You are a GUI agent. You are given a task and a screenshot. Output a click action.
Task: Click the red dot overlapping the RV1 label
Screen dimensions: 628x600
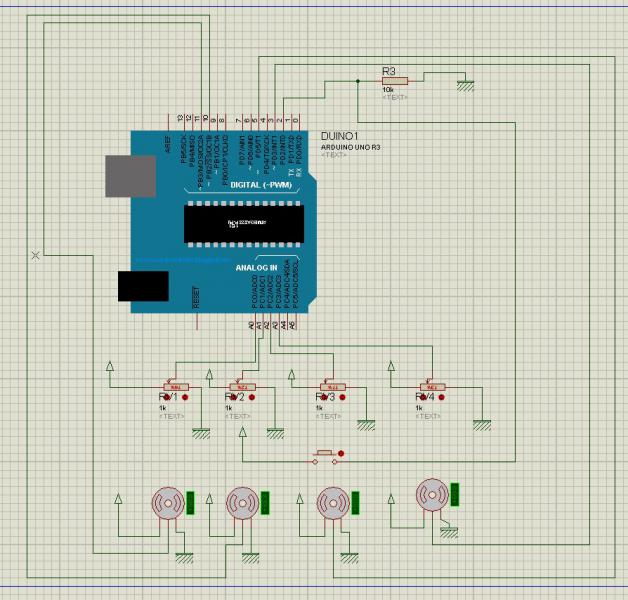click(x=166, y=397)
